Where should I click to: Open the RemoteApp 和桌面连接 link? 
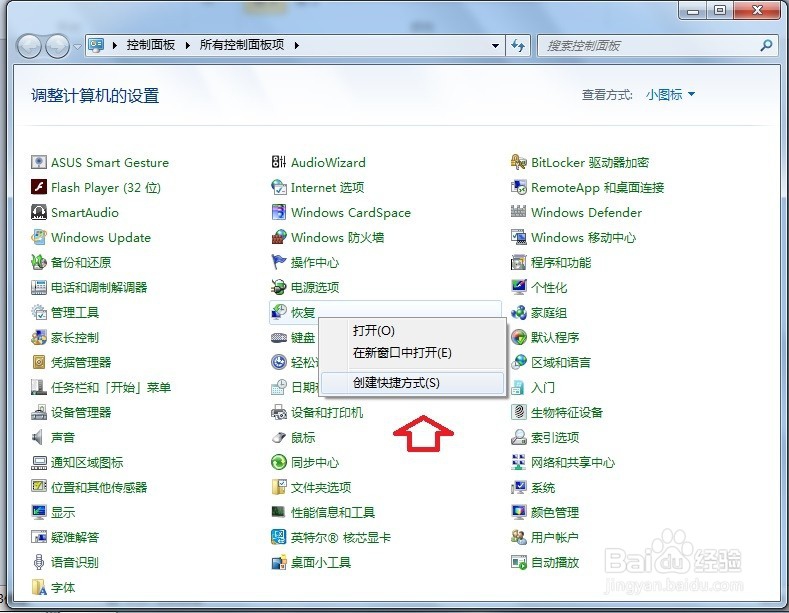click(598, 188)
